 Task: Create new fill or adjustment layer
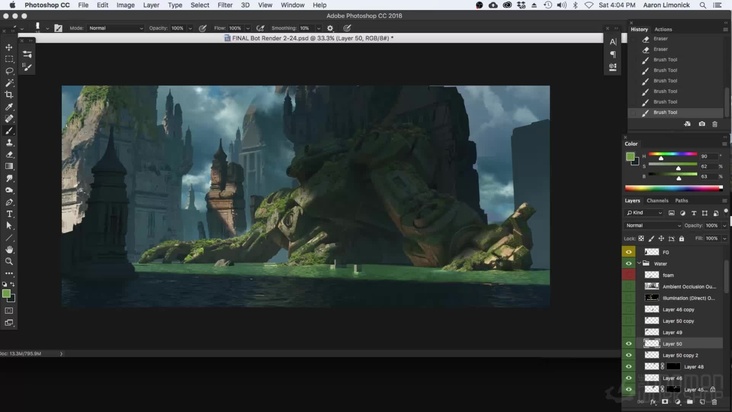677,401
